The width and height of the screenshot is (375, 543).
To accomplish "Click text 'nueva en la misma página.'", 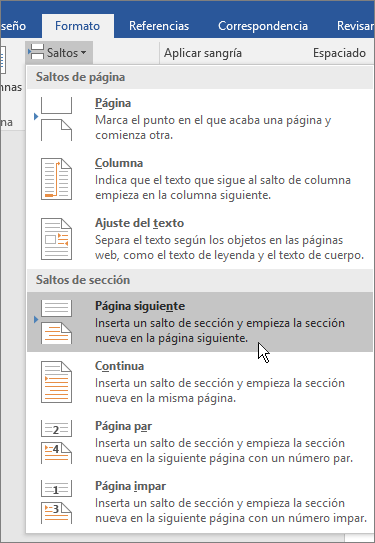I will click(166, 398).
